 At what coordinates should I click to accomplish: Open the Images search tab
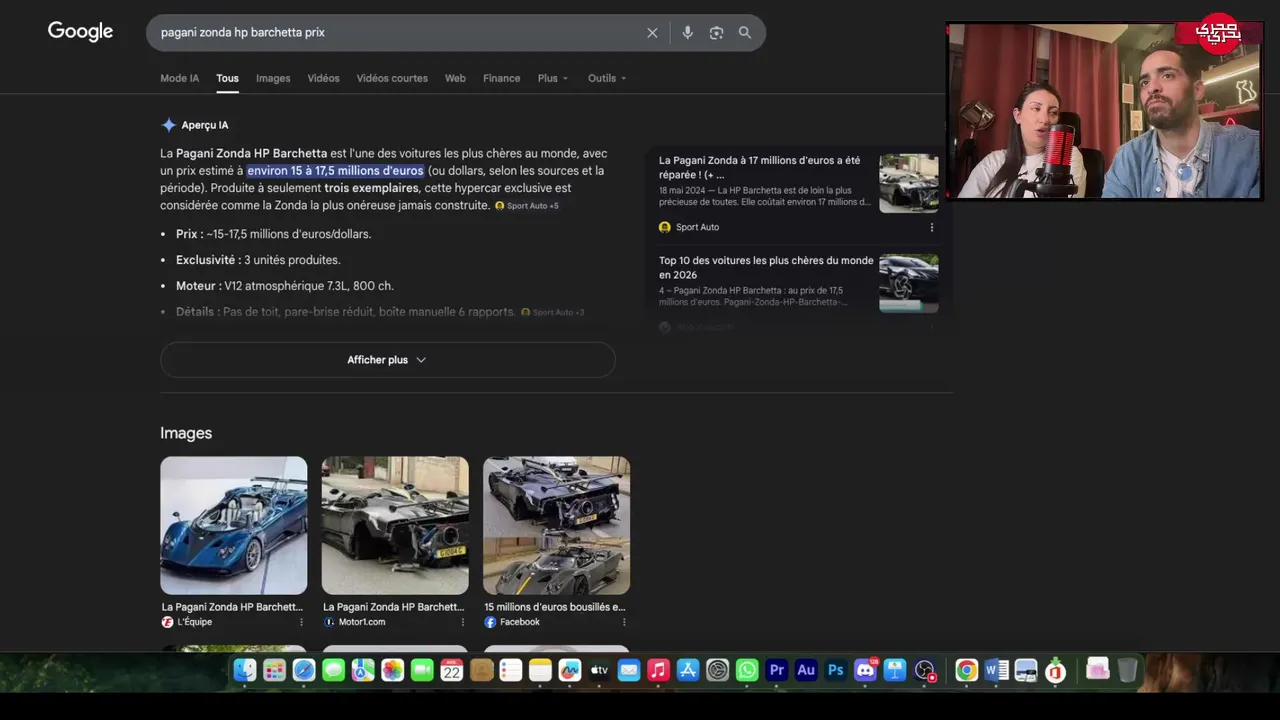tap(273, 78)
